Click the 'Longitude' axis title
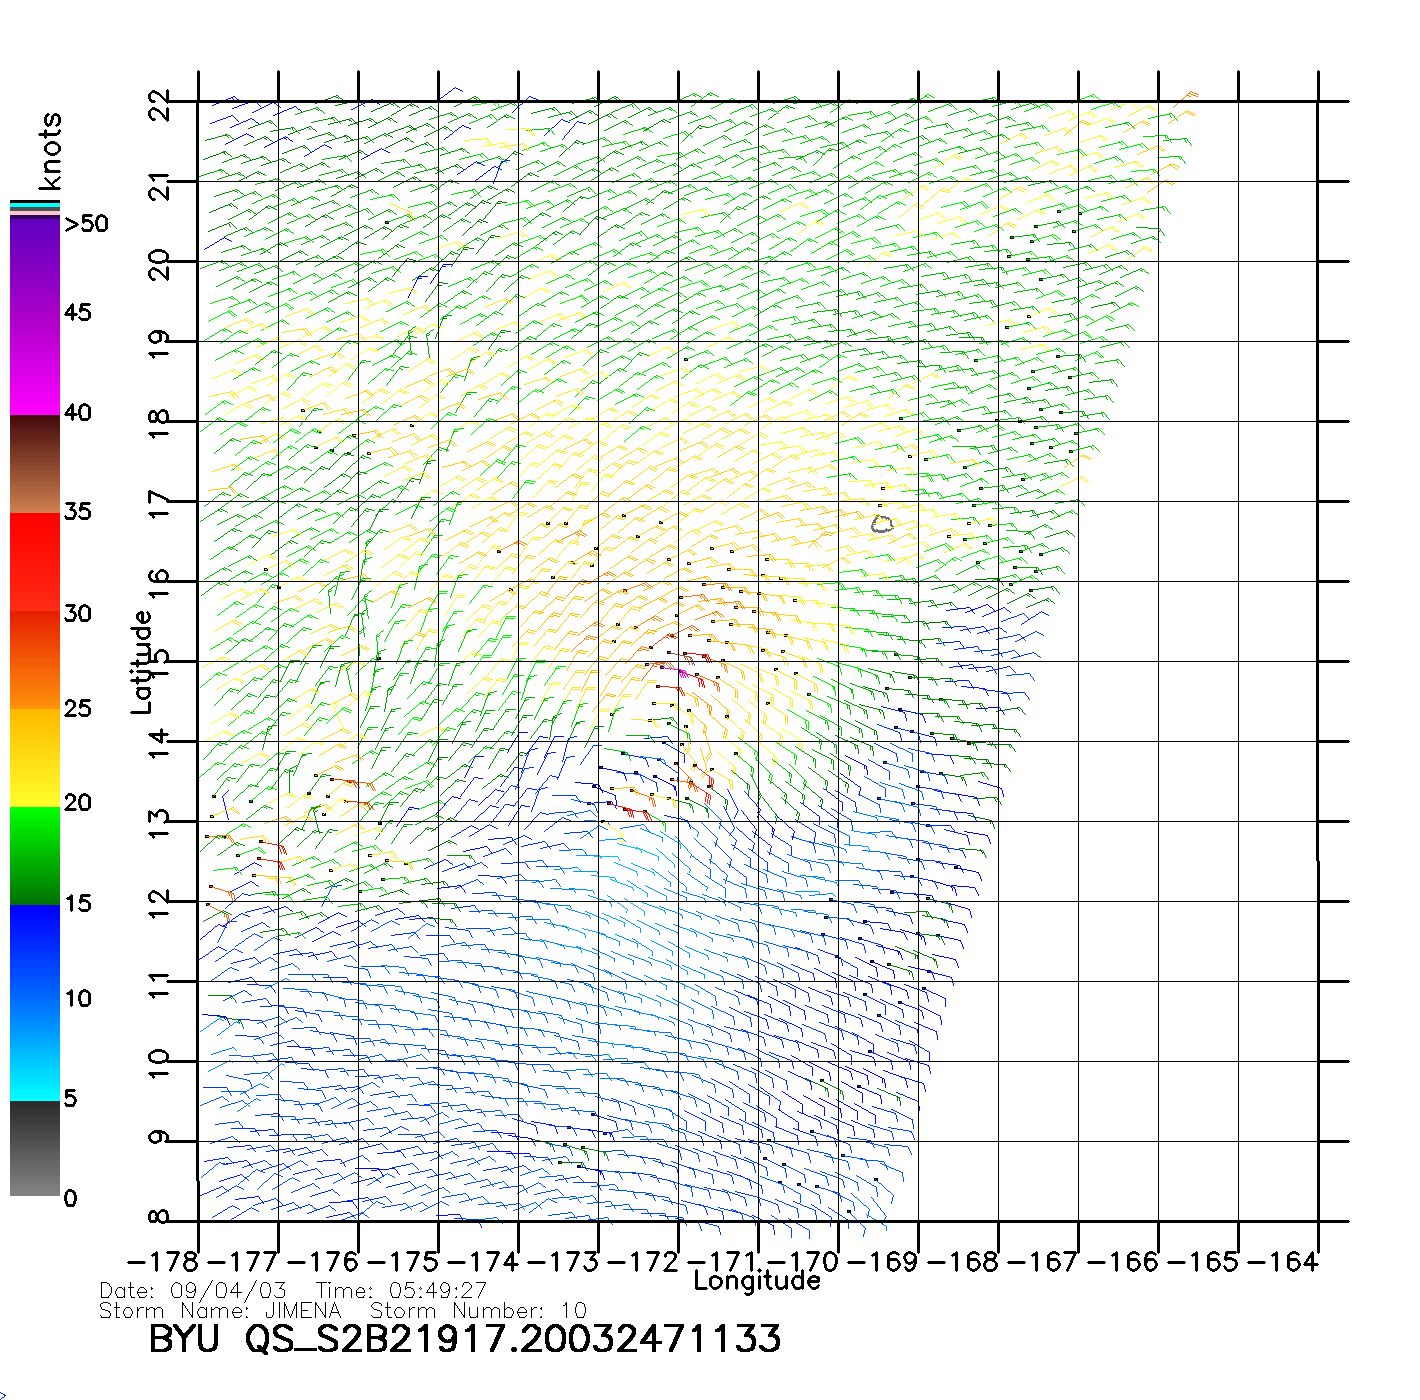 [x=757, y=1281]
